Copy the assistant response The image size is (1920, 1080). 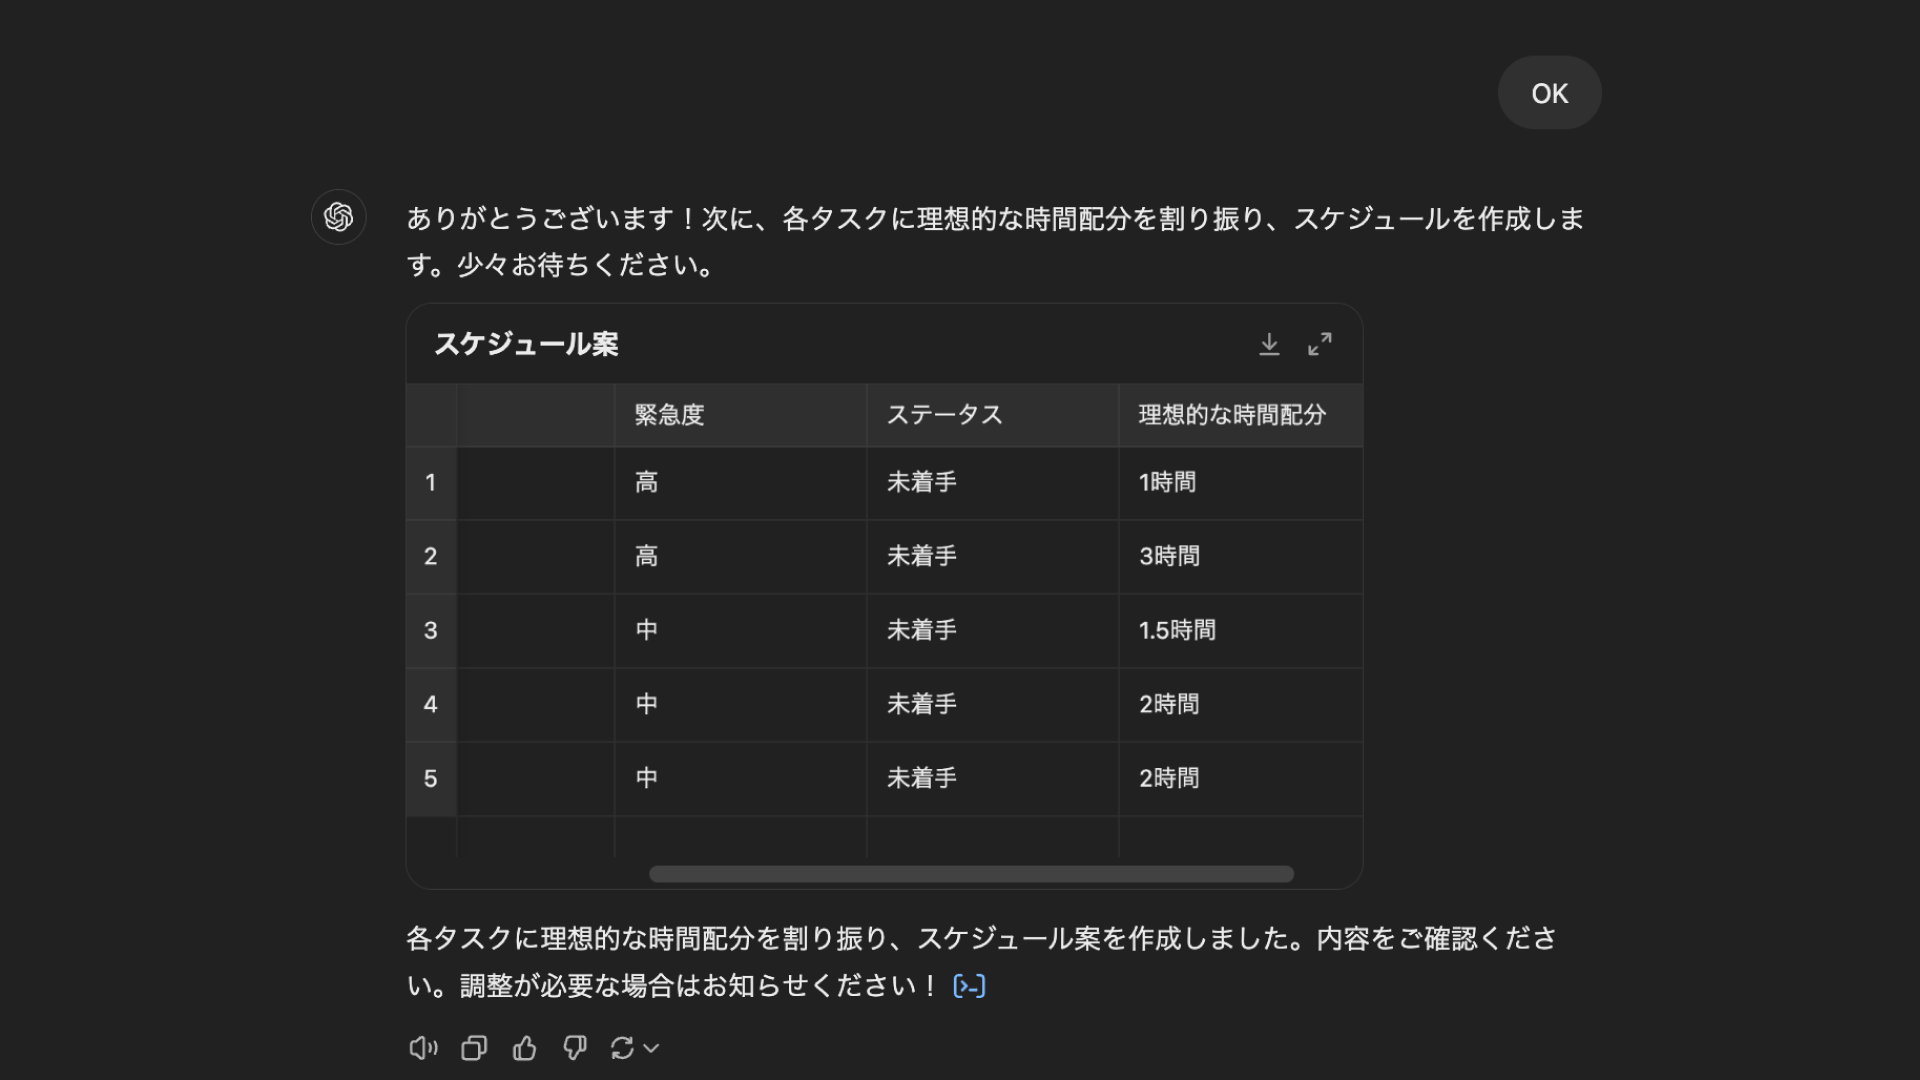[474, 1048]
